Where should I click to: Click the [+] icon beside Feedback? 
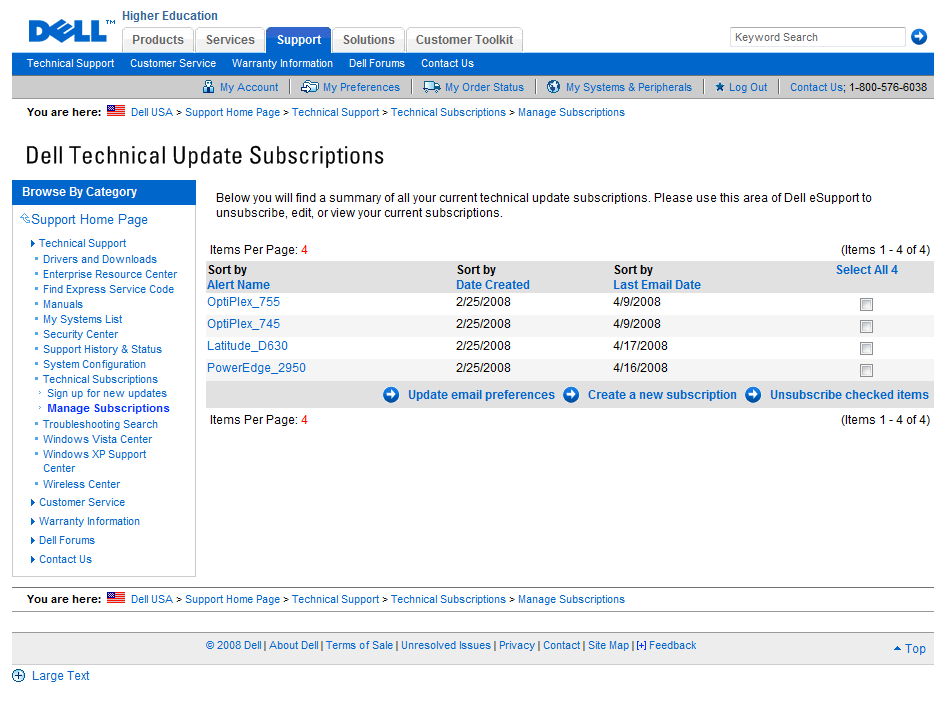[641, 645]
